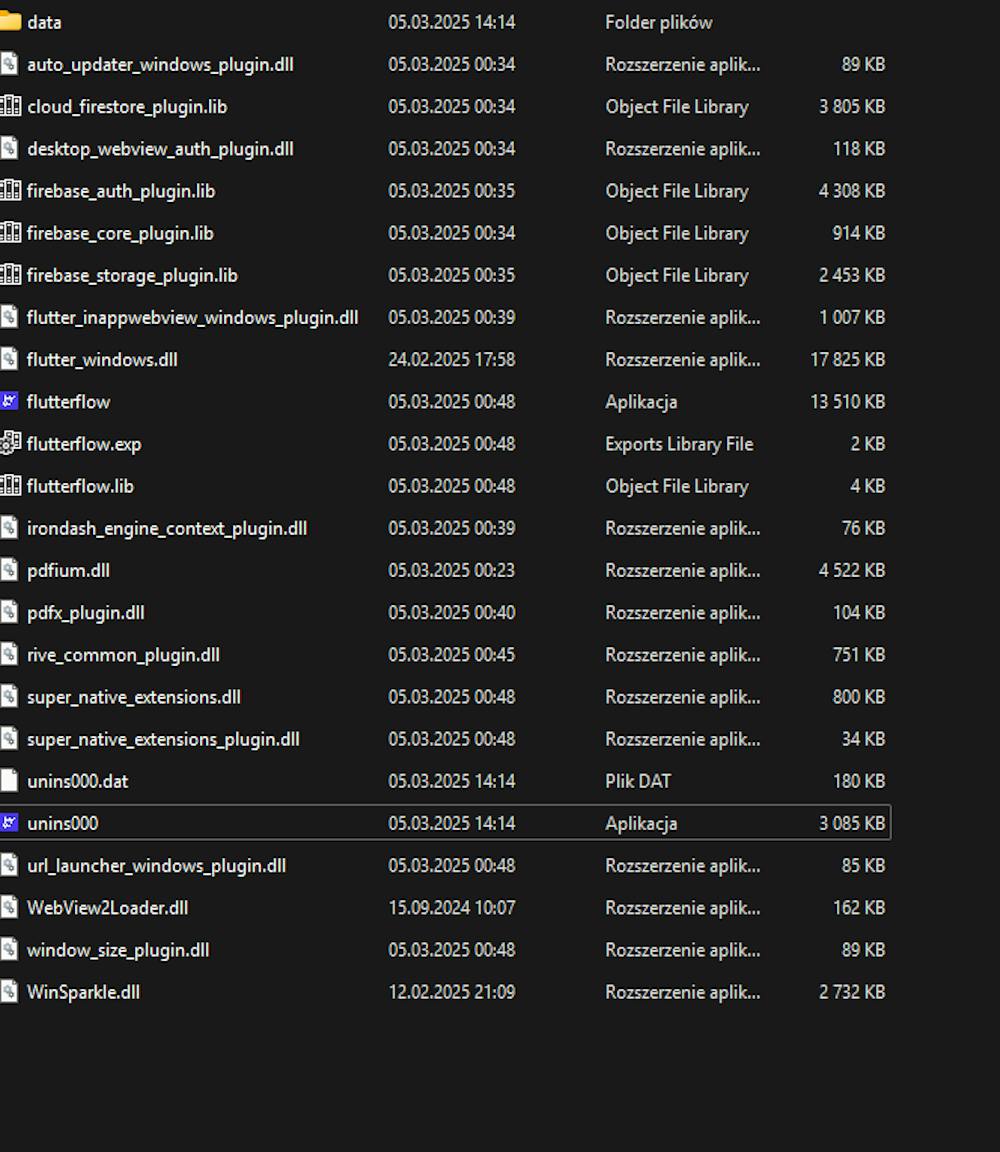Click the WebView2Loader.dll file icon
1000x1152 pixels.
click(x=9, y=907)
